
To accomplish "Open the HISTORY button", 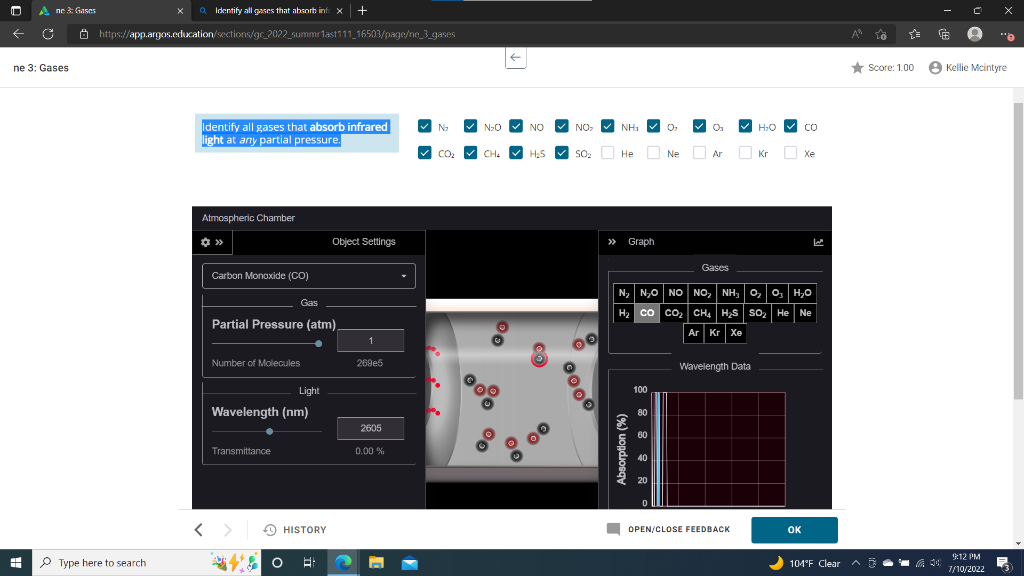I will click(x=295, y=530).
